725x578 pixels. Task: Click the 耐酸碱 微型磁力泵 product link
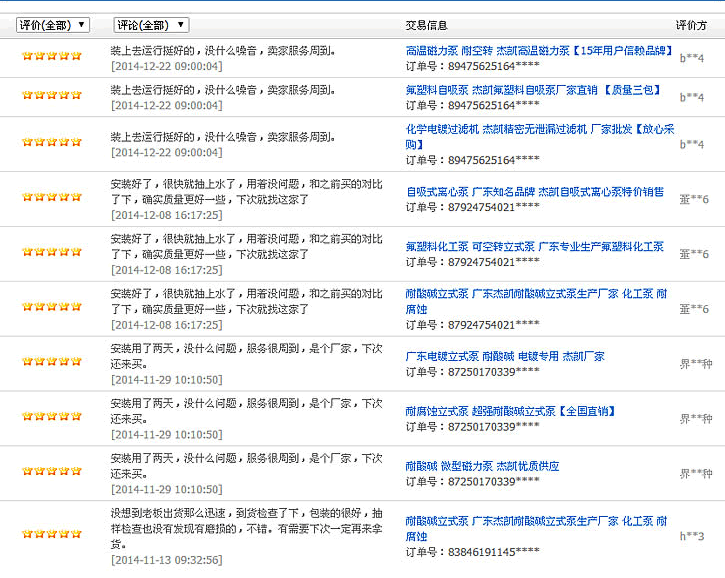[x=482, y=466]
